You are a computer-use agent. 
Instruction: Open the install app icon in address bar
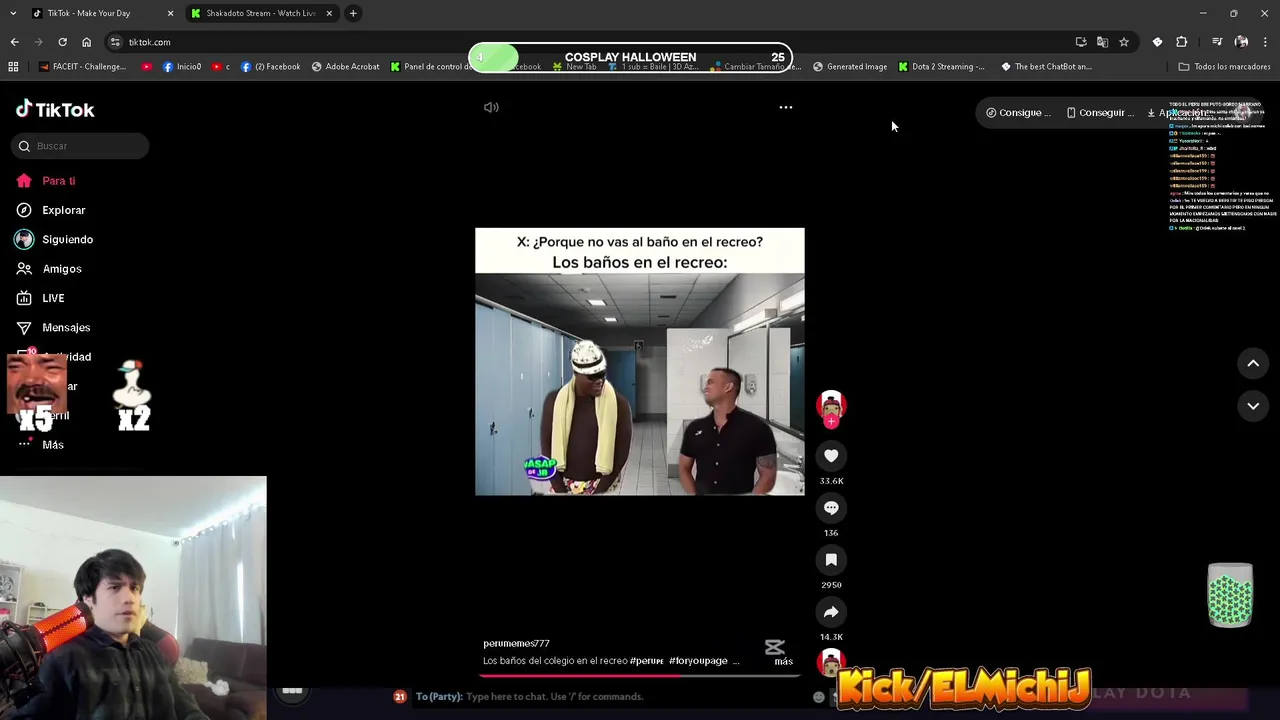click(x=1081, y=42)
